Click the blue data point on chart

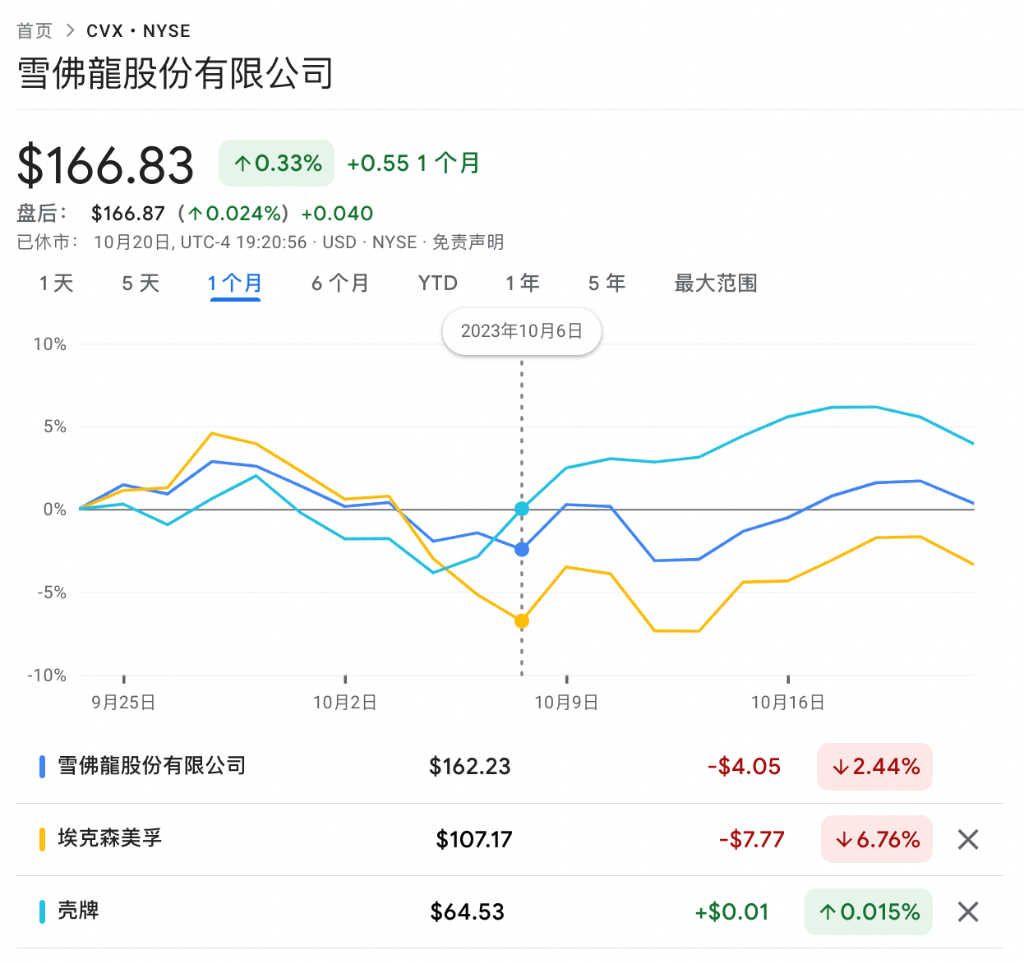(521, 549)
